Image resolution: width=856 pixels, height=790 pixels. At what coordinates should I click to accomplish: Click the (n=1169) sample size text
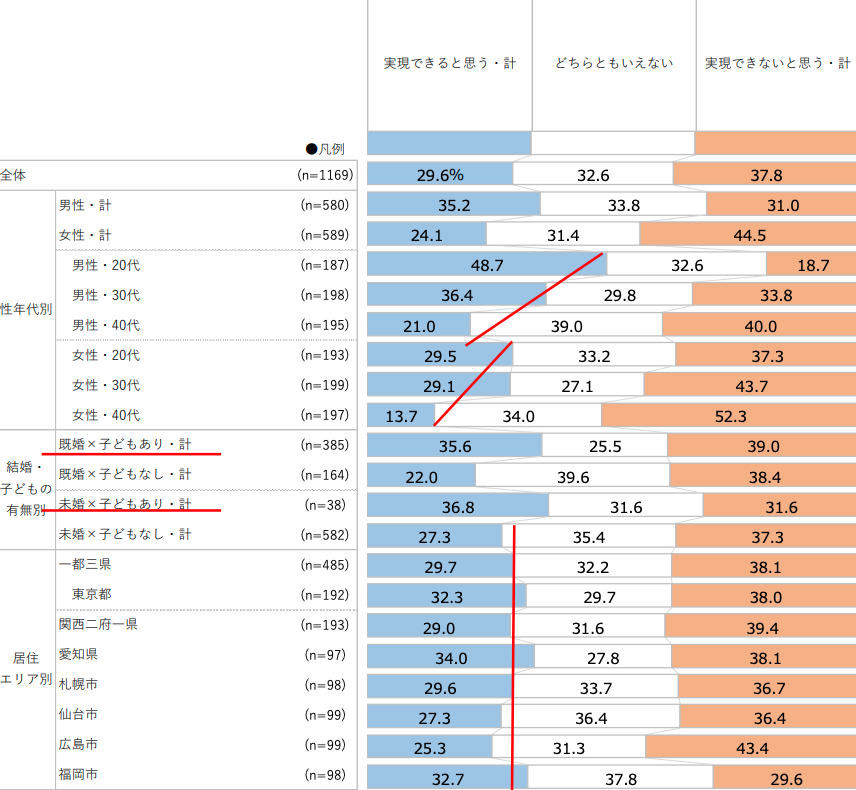tap(325, 175)
